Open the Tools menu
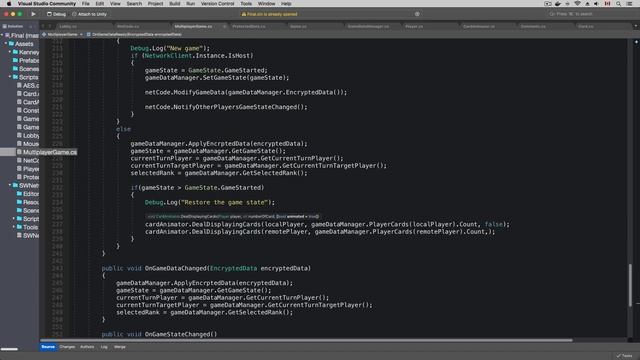The width and height of the screenshot is (640, 360). tap(246, 3)
